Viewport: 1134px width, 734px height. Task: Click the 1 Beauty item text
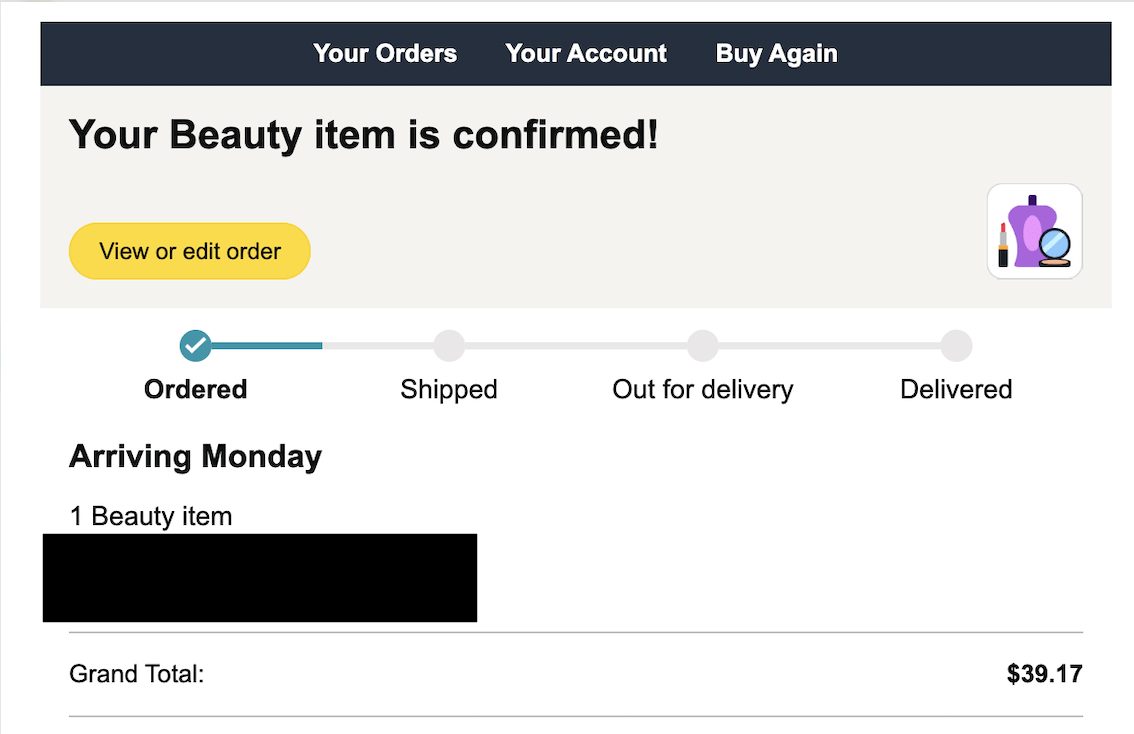pos(150,516)
